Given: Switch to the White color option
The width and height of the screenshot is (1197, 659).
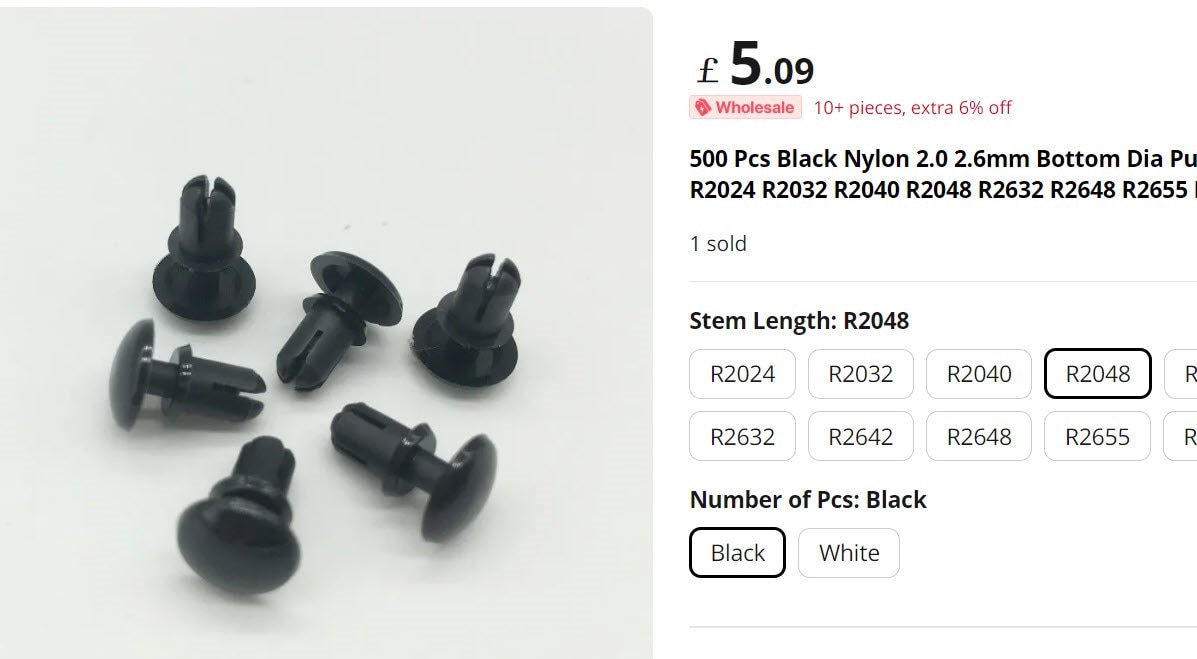Looking at the screenshot, I should point(849,553).
